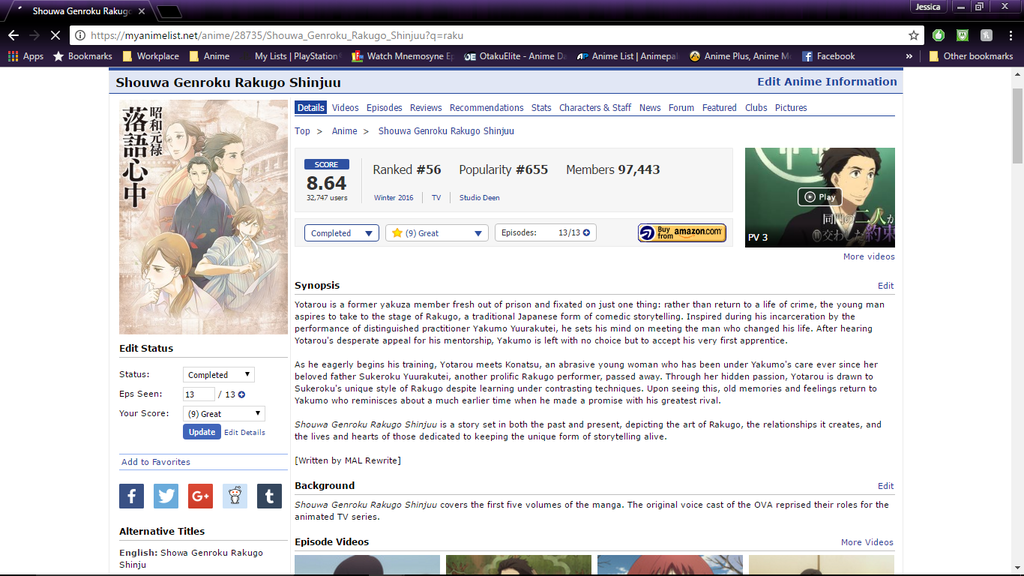Play the PV 3 video
The width and height of the screenshot is (1024, 576).
click(x=820, y=197)
